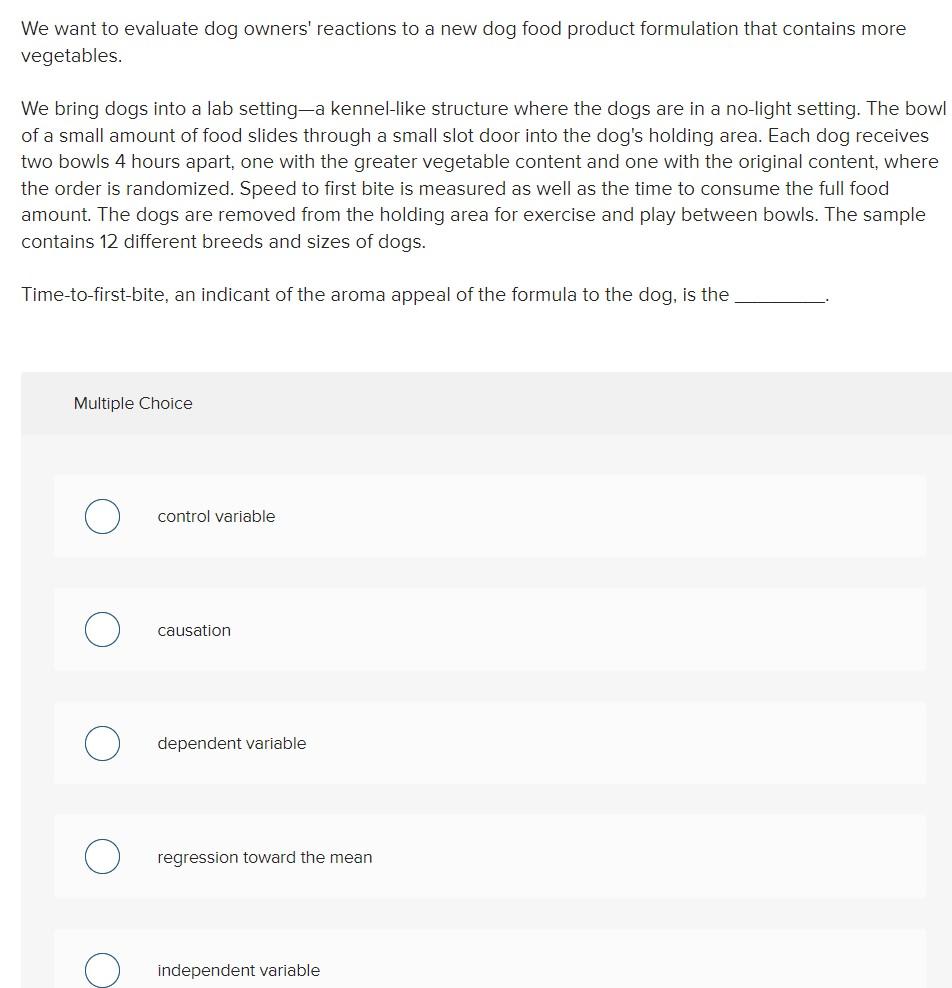Viewport: 952px width, 988px height.
Task: Select the causation radio button
Action: click(102, 629)
